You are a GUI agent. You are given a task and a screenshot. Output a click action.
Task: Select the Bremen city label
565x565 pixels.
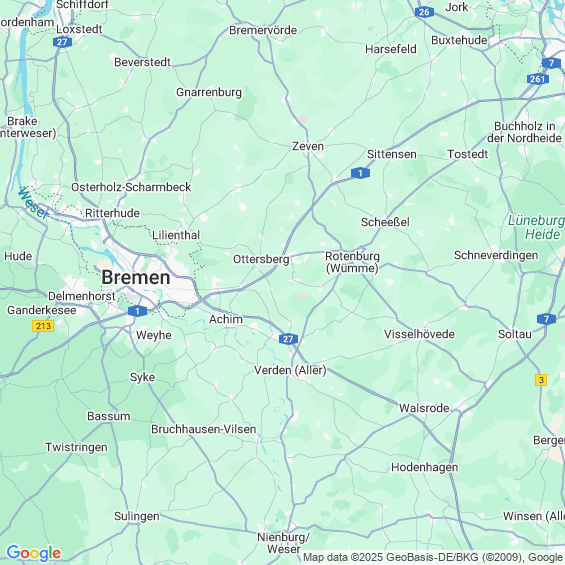[136, 277]
